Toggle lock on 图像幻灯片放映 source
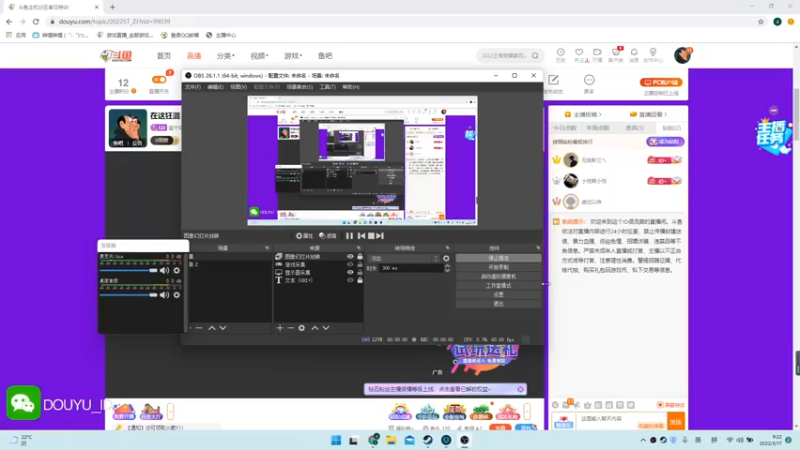The image size is (800, 450). point(360,257)
